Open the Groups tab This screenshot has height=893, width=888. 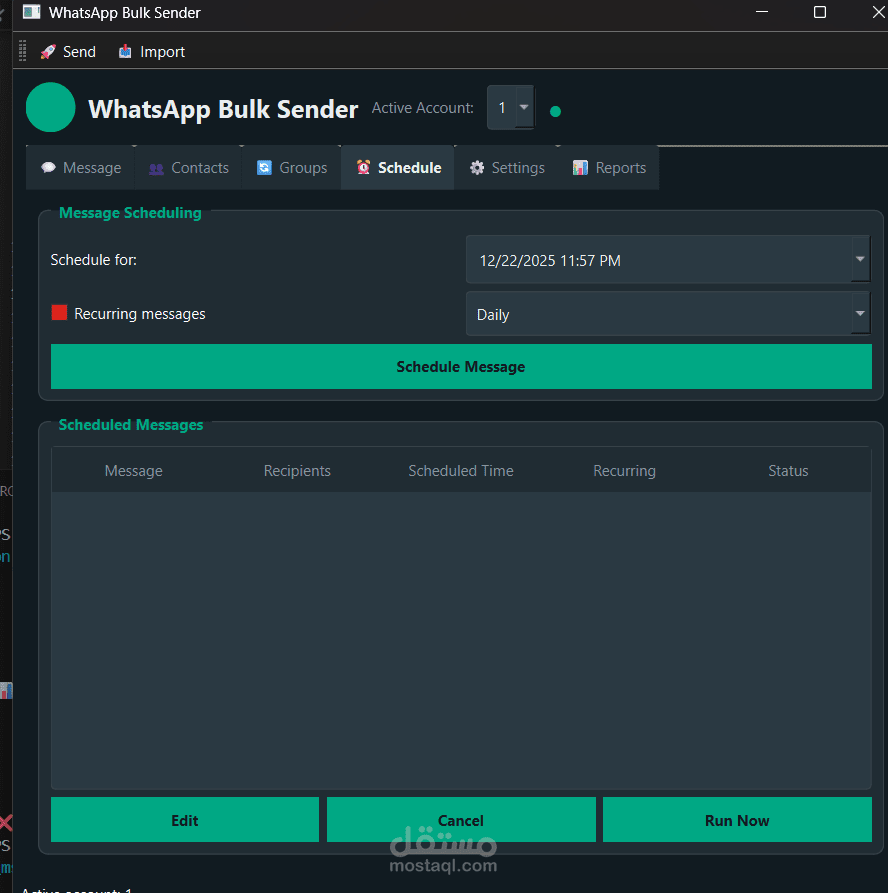[292, 168]
